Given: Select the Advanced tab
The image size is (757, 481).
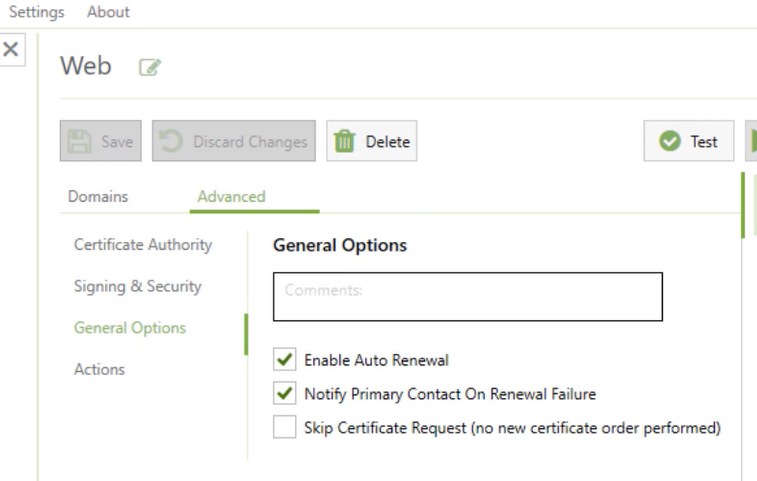Looking at the screenshot, I should (231, 196).
